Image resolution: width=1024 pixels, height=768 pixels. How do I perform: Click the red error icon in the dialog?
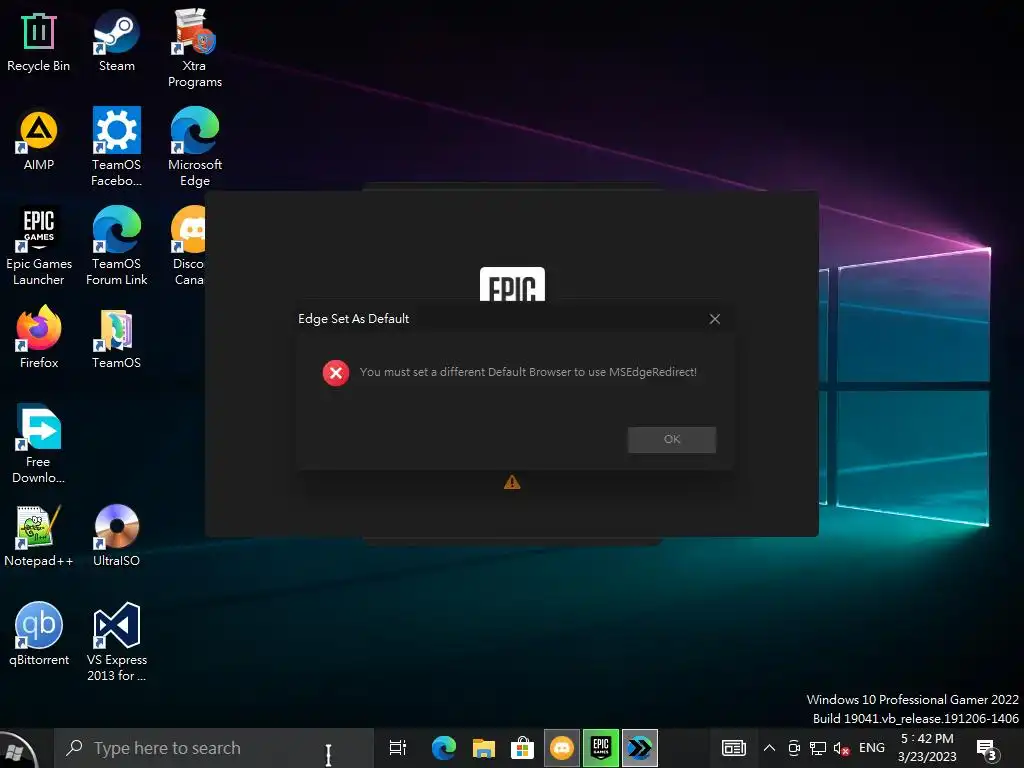pyautogui.click(x=336, y=373)
